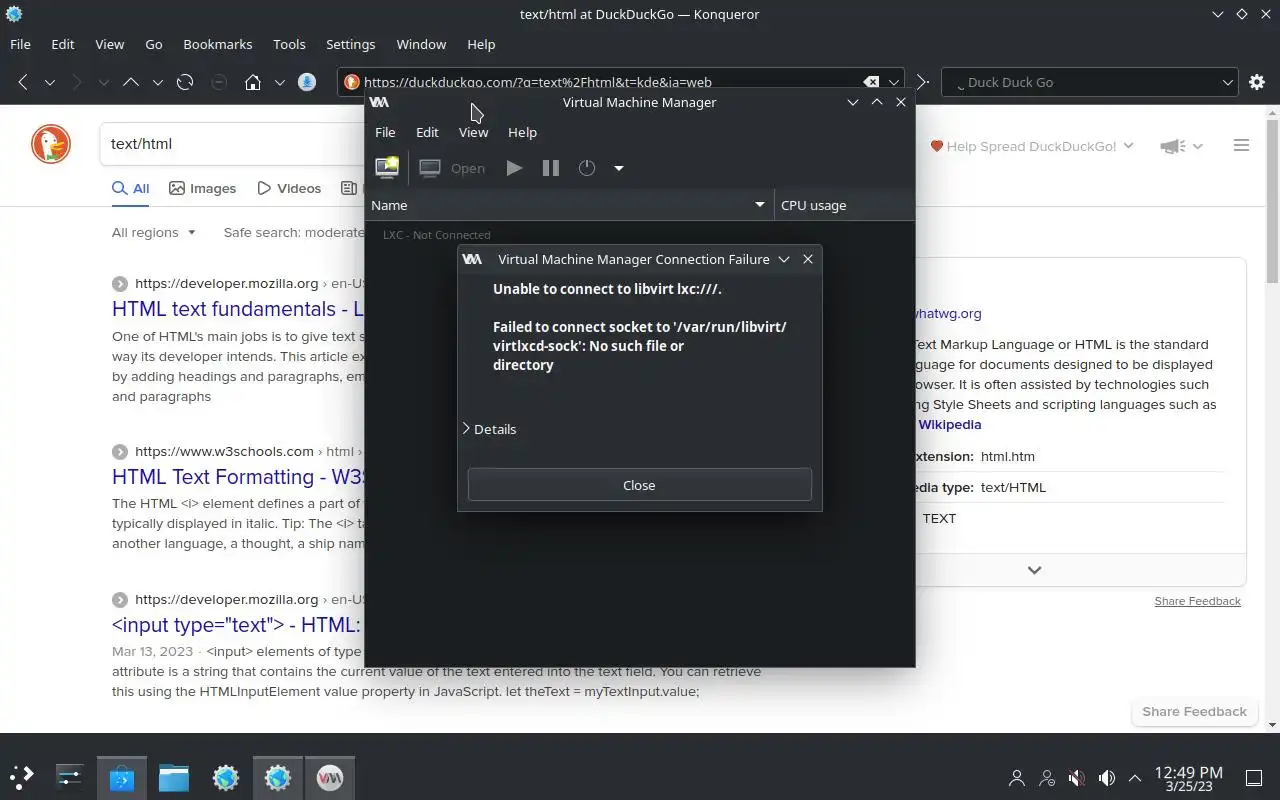Open the HTML text fundamentals result link

click(238, 309)
